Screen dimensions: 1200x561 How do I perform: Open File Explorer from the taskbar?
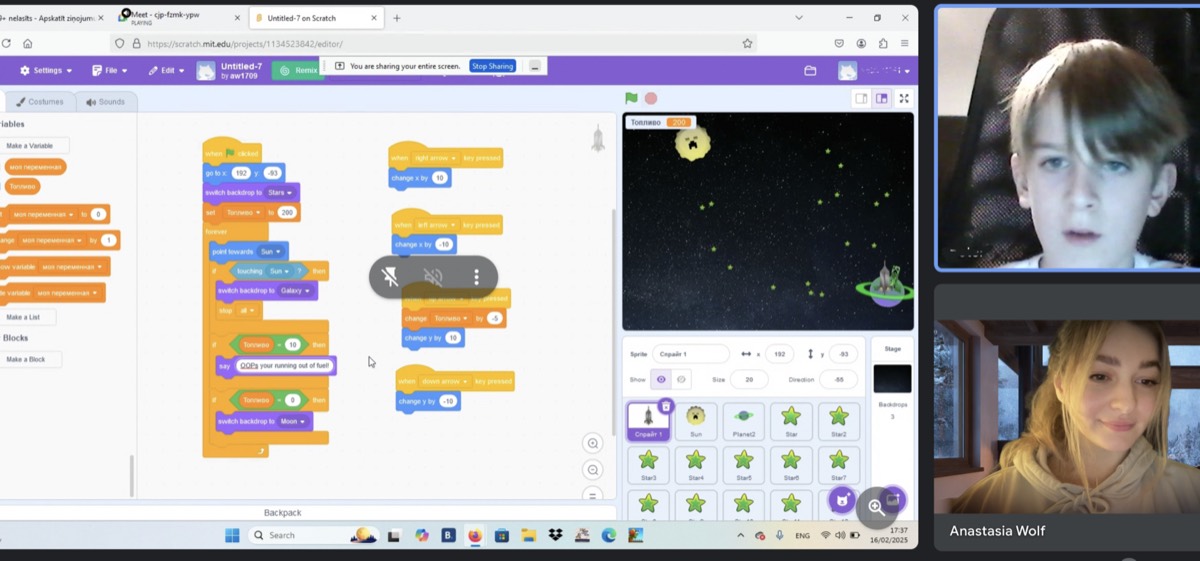[x=528, y=535]
